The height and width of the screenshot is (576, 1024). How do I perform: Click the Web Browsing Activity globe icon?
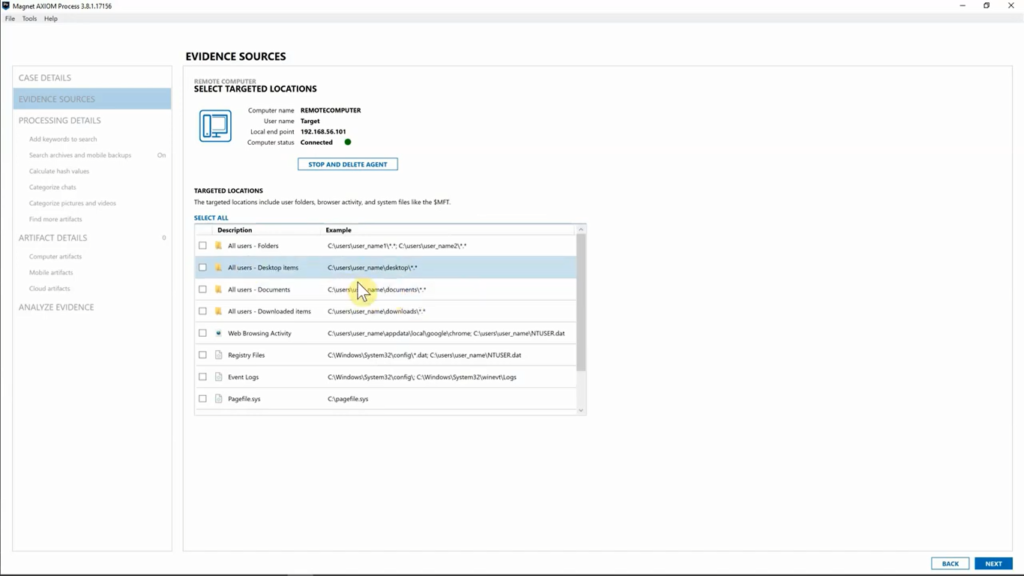(x=218, y=333)
